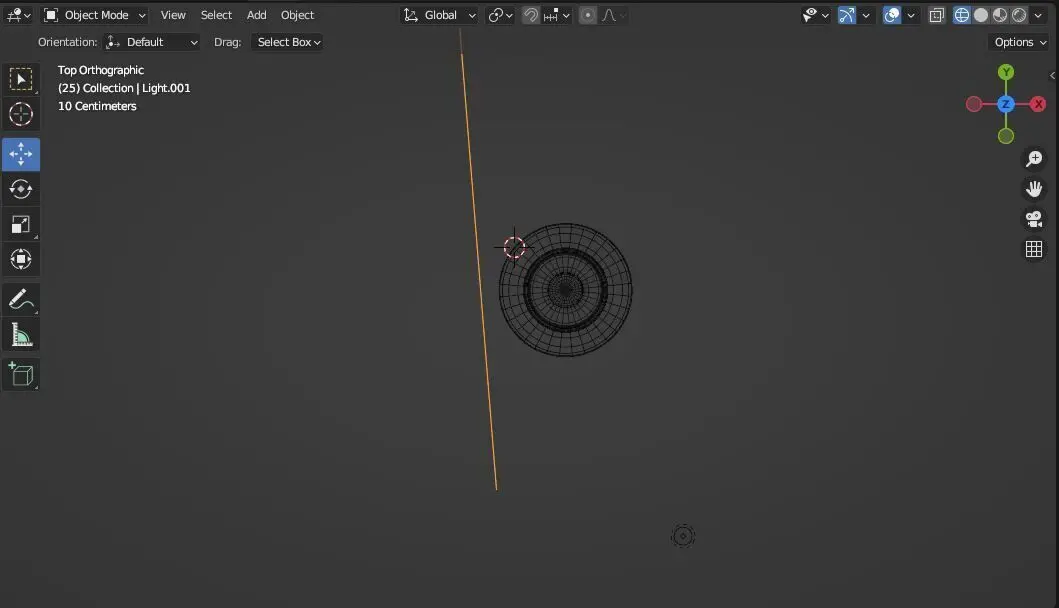The width and height of the screenshot is (1059, 608).
Task: Activate the Measure tool
Action: click(x=21, y=335)
